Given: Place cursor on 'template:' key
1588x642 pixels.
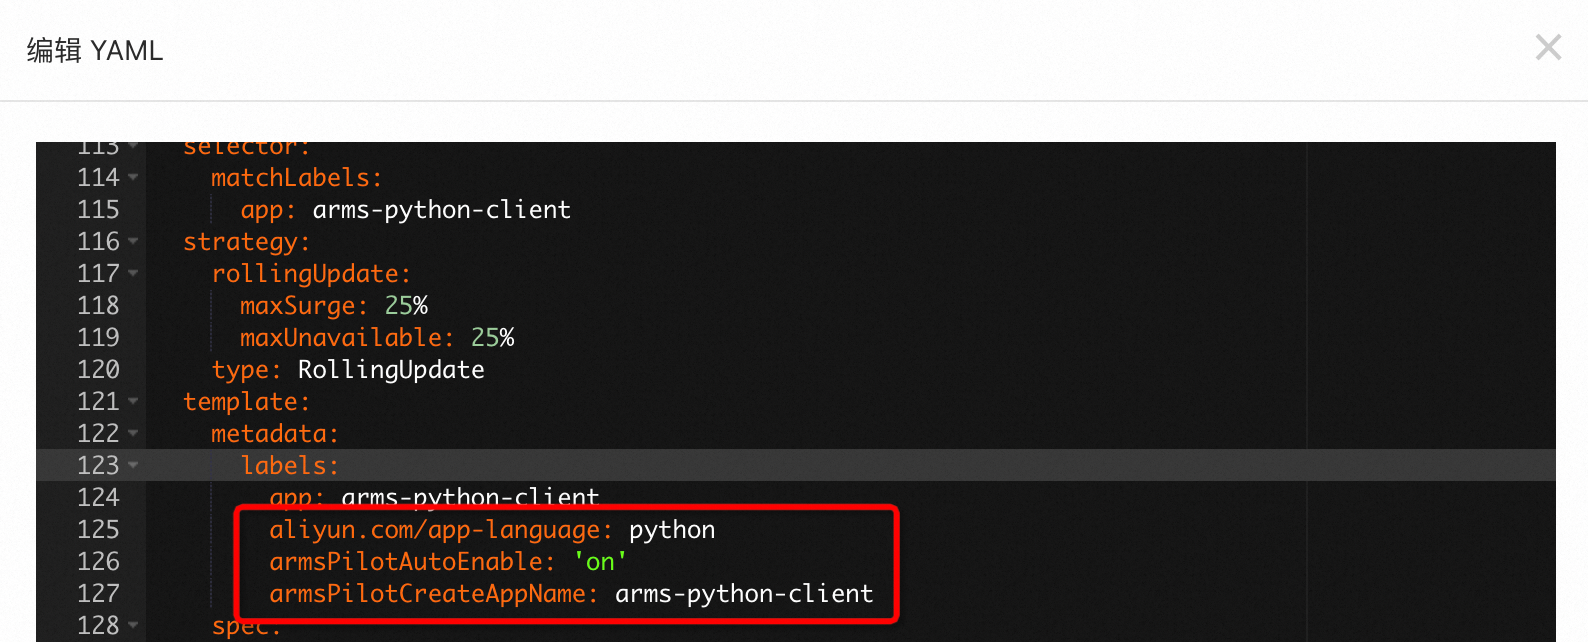Looking at the screenshot, I should point(247,402).
